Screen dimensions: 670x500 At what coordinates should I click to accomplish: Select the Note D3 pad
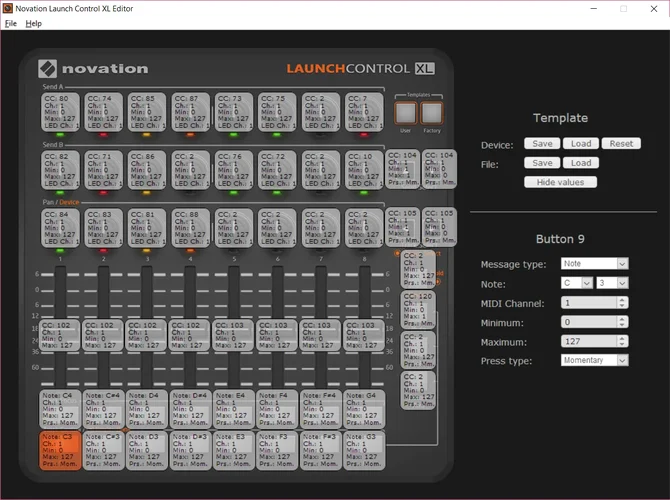pyautogui.click(x=147, y=450)
